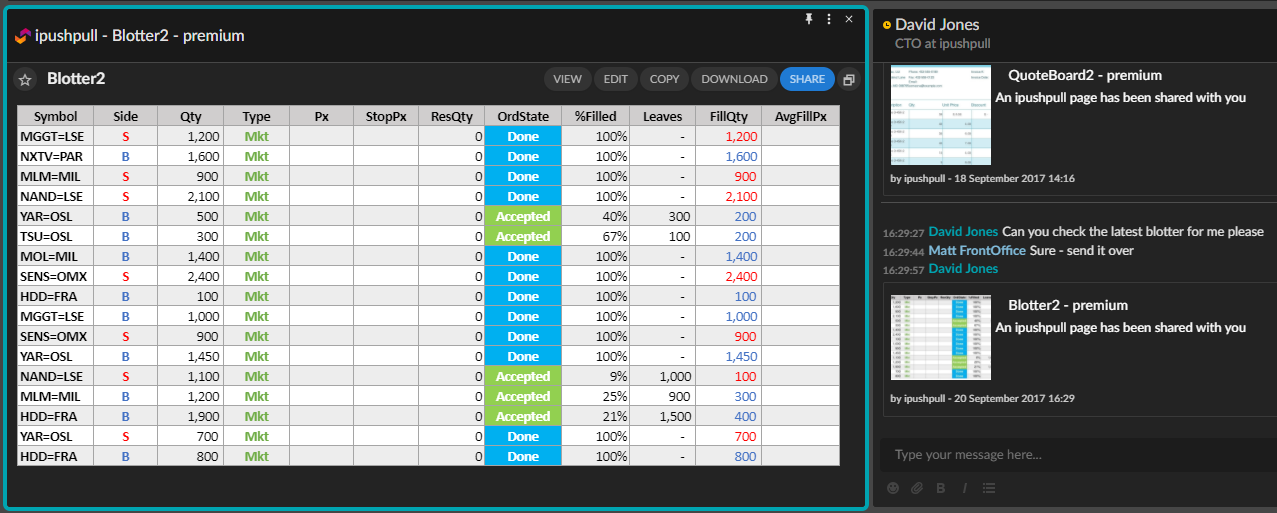
Task: Select the AvgFillPx column header
Action: tap(801, 116)
